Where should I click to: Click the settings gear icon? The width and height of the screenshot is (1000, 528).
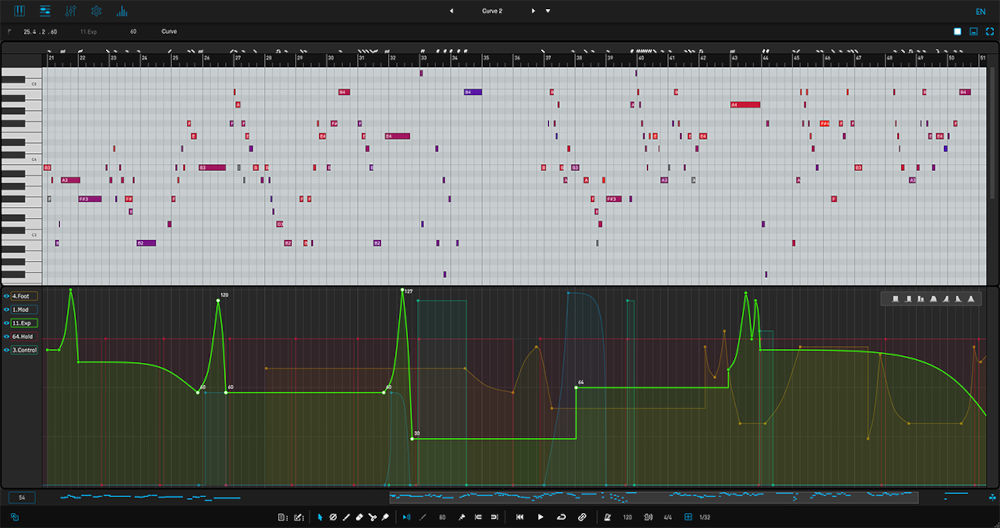click(x=96, y=11)
